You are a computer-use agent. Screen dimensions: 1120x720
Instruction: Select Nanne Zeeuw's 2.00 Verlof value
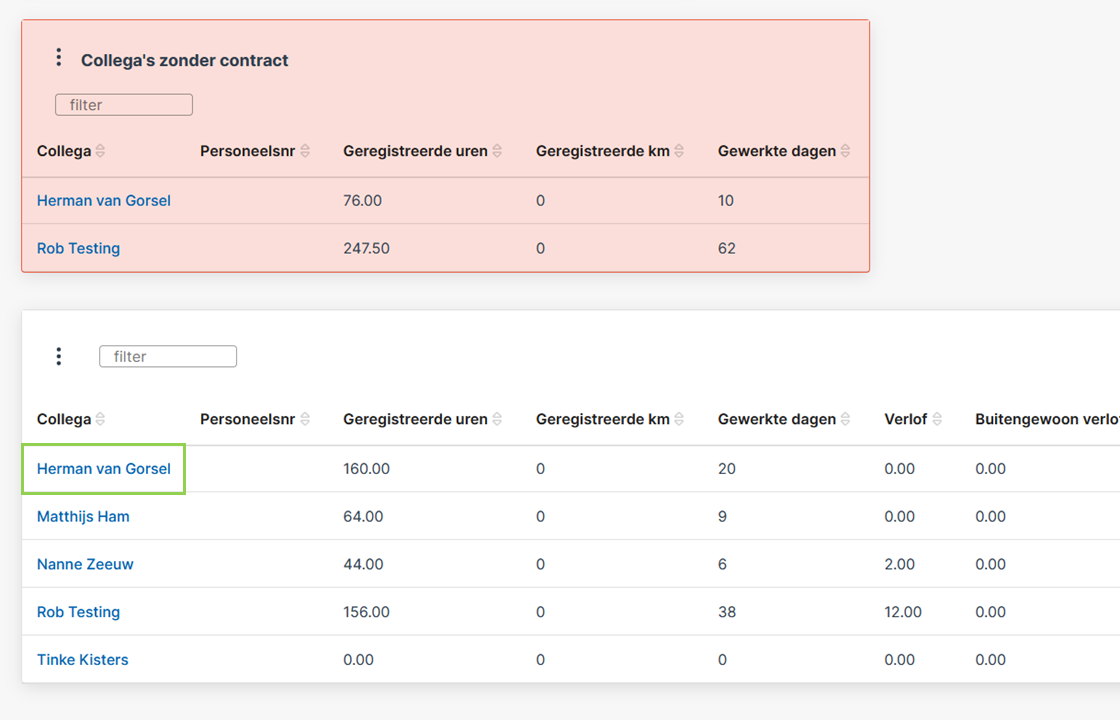[899, 564]
